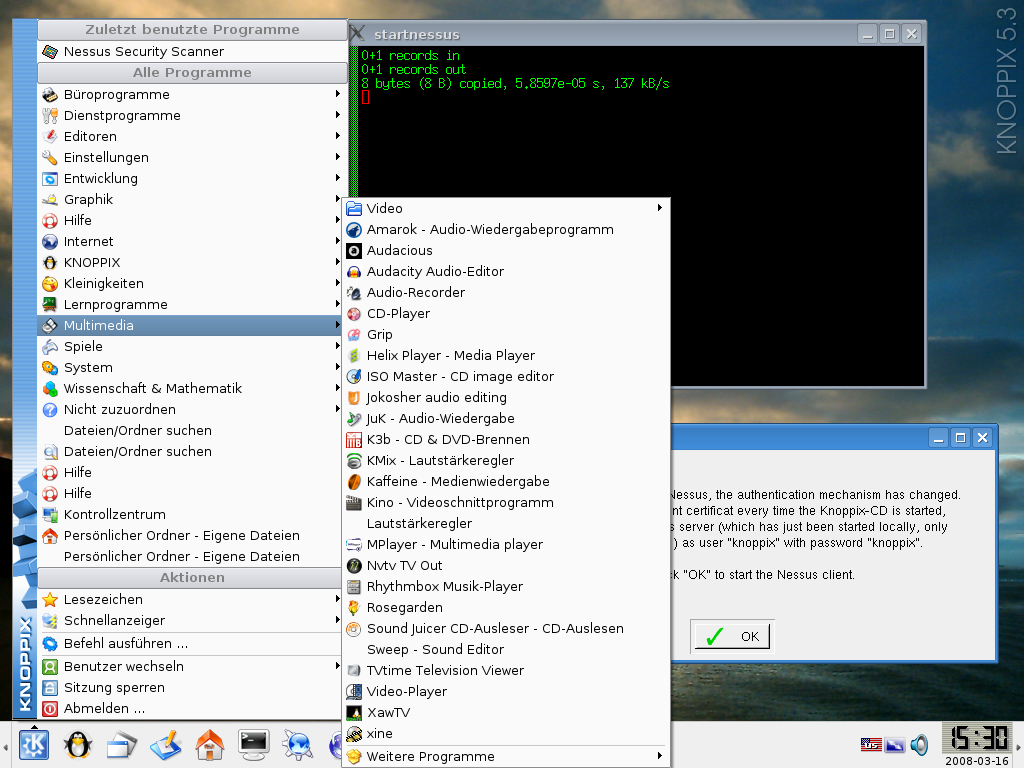Click the US flag keyboard layout icon
This screenshot has width=1024, height=768.
[871, 744]
